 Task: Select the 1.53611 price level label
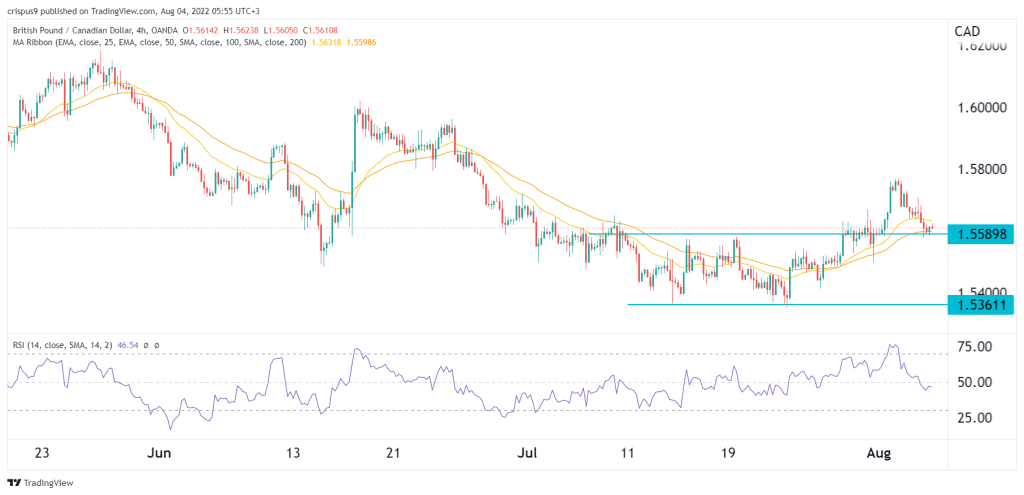[980, 304]
